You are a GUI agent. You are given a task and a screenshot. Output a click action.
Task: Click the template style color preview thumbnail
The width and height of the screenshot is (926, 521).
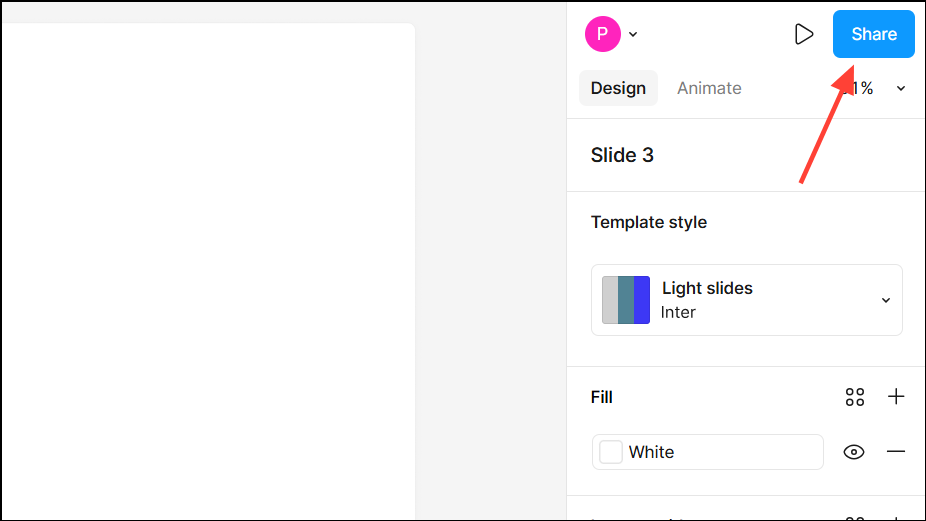pos(626,300)
